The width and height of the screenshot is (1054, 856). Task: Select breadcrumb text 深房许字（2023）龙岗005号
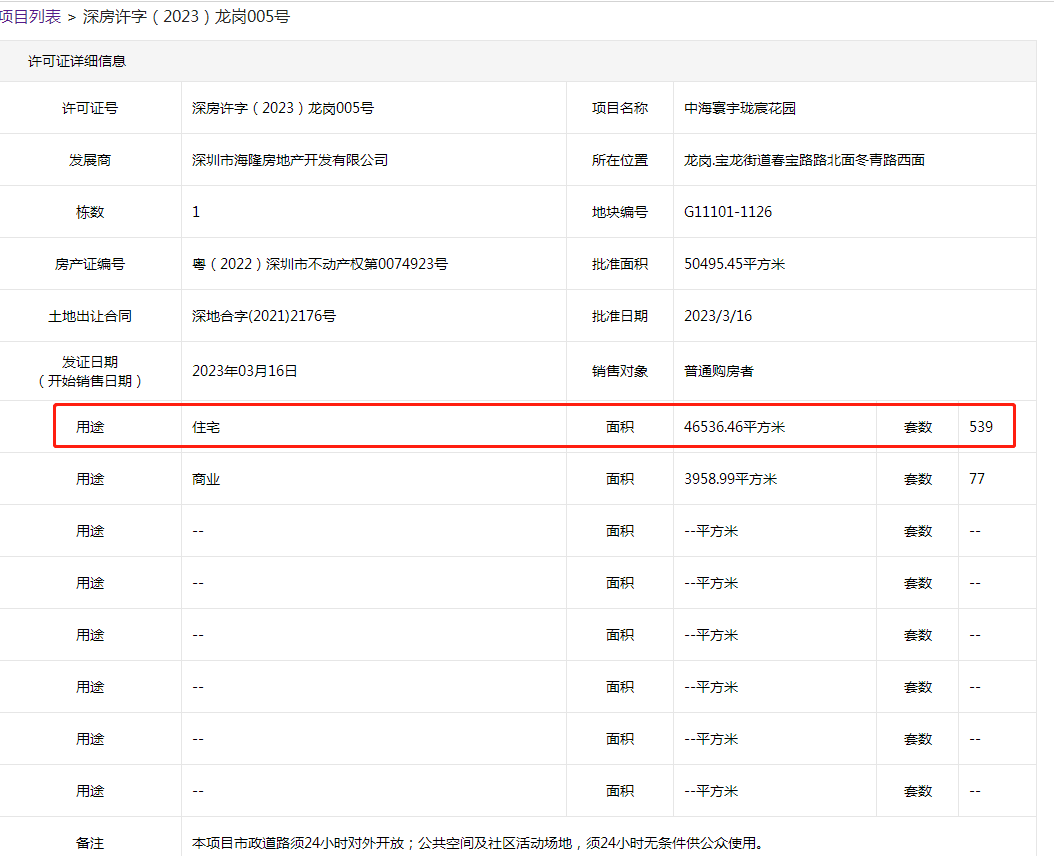186,17
